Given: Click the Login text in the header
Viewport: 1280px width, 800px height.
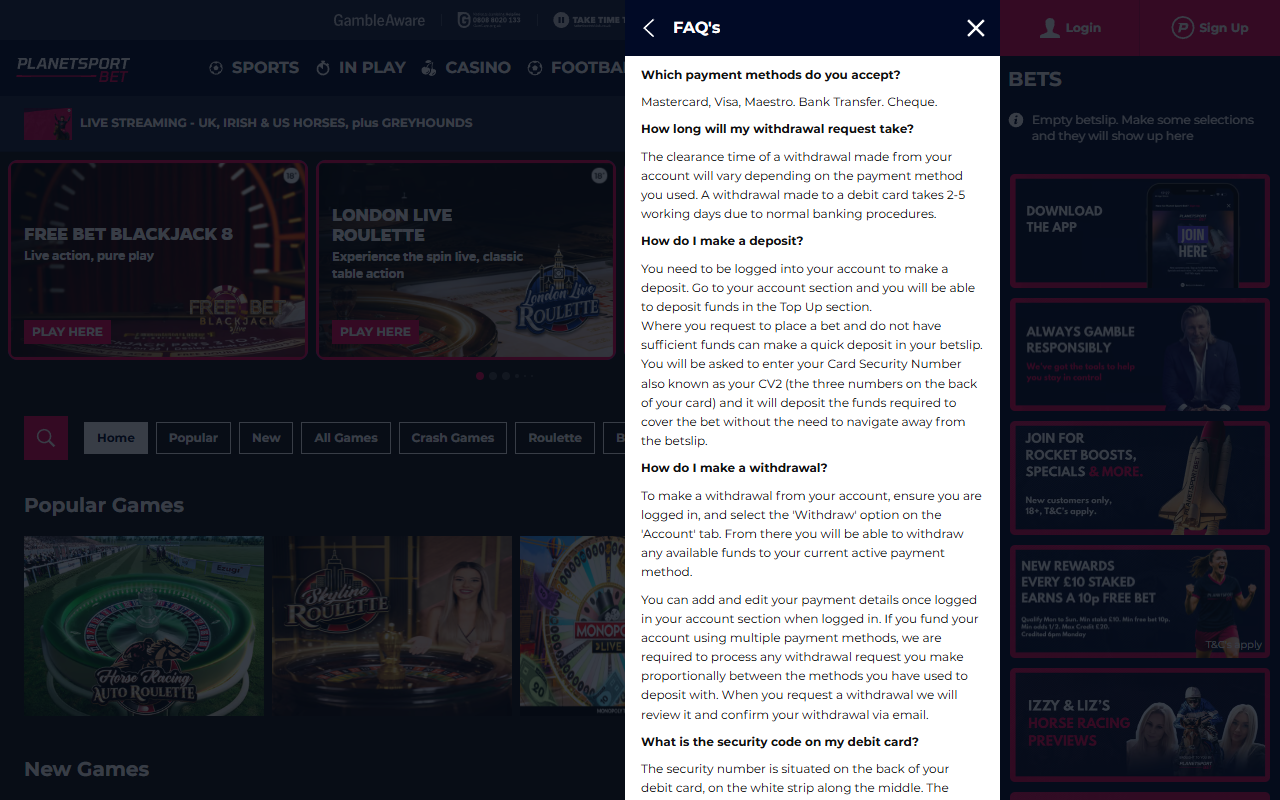Looking at the screenshot, I should 1083,28.
